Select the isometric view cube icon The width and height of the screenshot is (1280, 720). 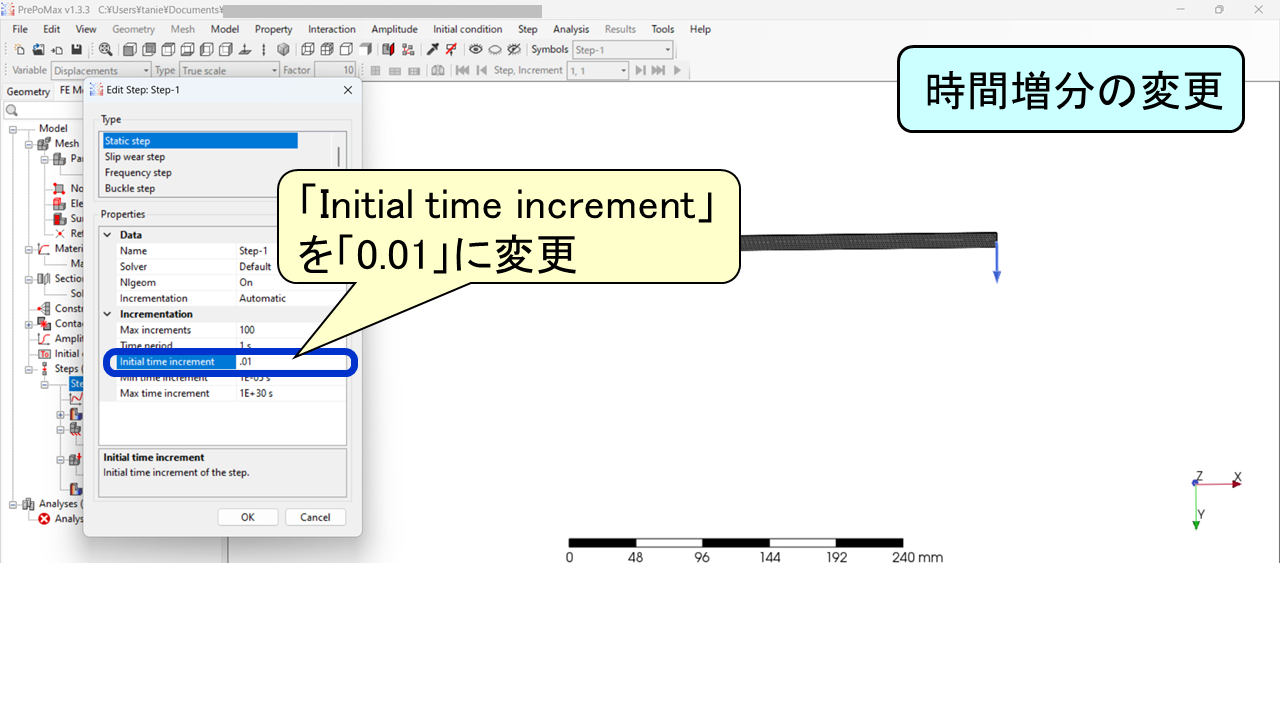pos(283,49)
